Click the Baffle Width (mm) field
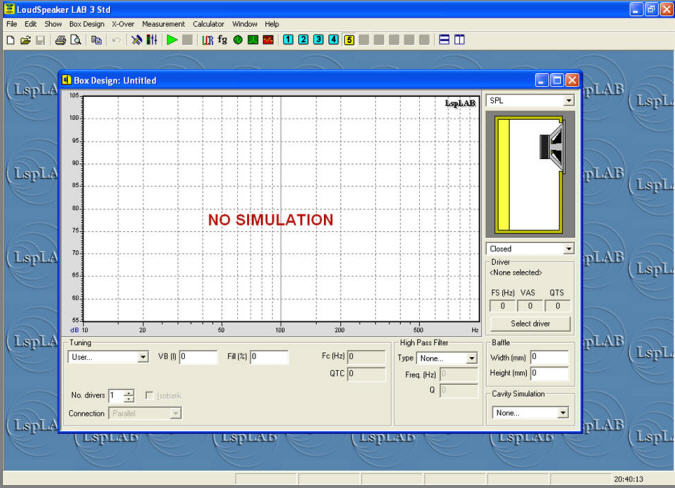The width and height of the screenshot is (675, 488). click(x=550, y=357)
